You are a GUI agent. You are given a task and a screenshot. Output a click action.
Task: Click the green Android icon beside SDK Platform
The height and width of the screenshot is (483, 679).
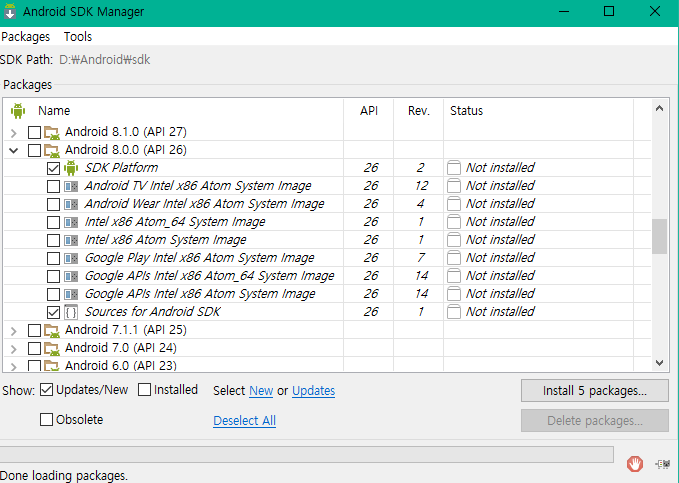pos(71,168)
